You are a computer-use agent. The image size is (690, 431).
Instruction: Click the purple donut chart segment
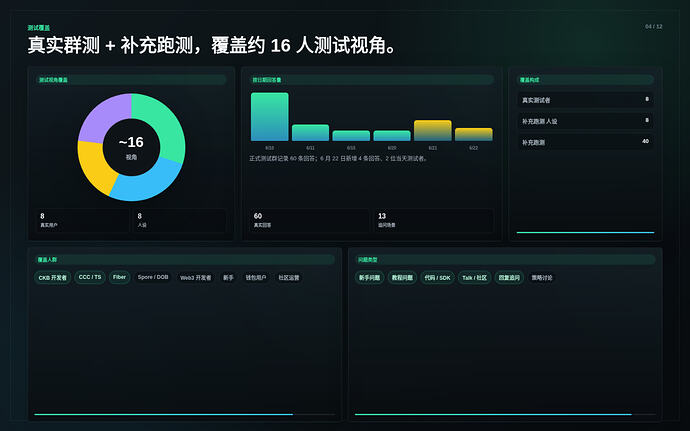(x=102, y=115)
